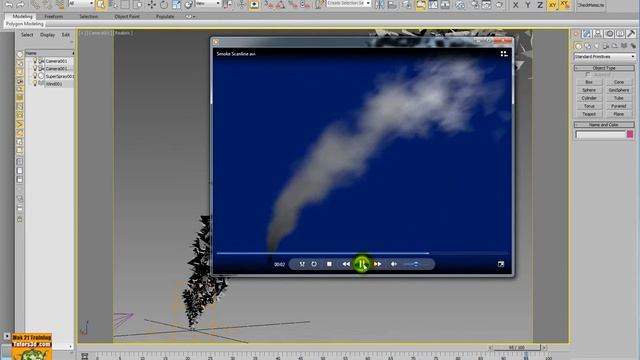Open the Modify command panel tab
640x360 pixels.
pos(587,34)
